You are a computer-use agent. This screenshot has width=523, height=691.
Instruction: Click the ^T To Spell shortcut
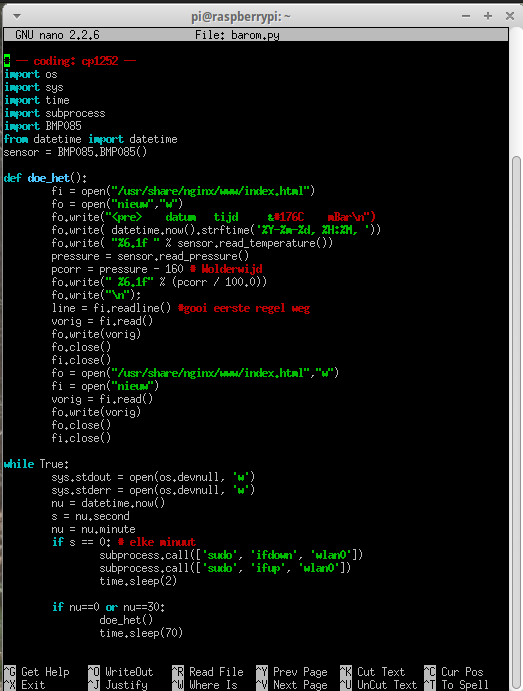coord(456,685)
